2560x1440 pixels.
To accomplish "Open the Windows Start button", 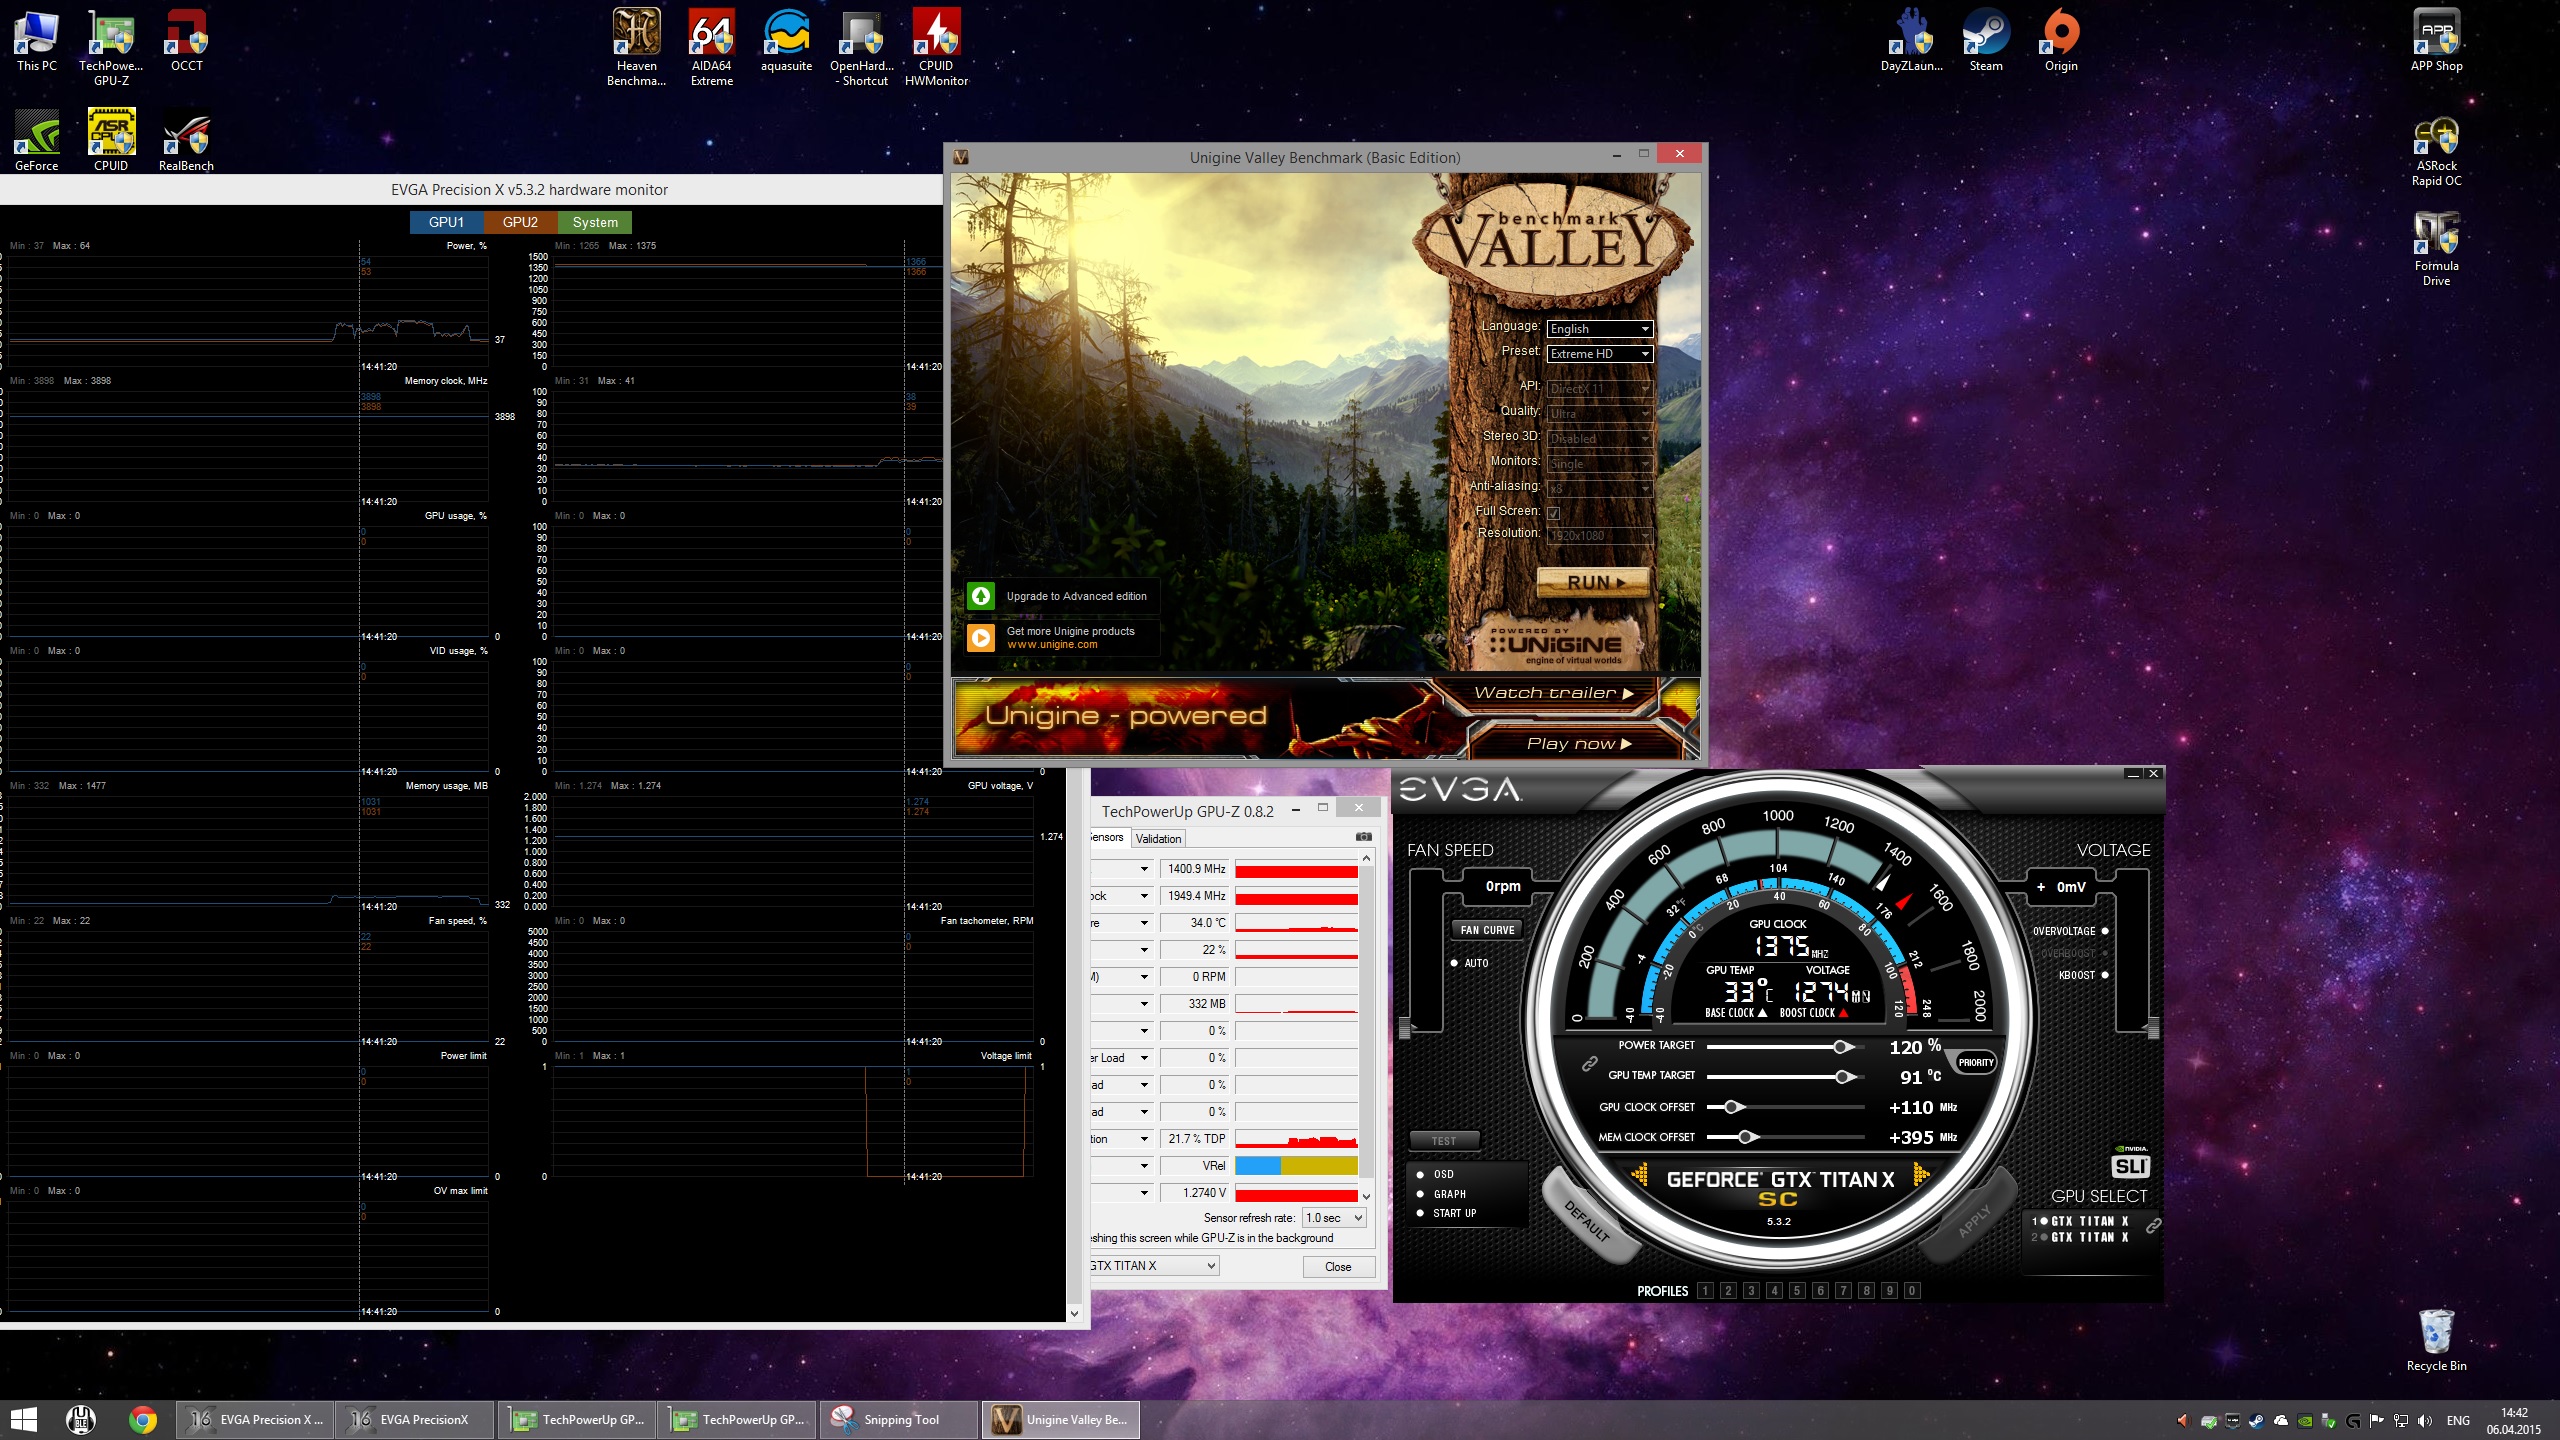I will tap(24, 1419).
